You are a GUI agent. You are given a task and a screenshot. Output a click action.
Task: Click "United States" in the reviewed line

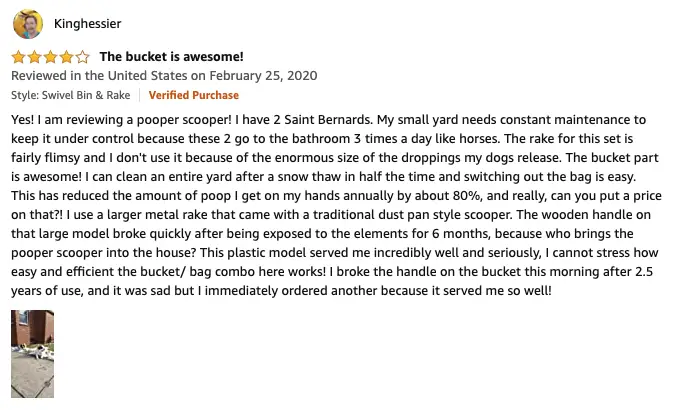click(x=147, y=76)
